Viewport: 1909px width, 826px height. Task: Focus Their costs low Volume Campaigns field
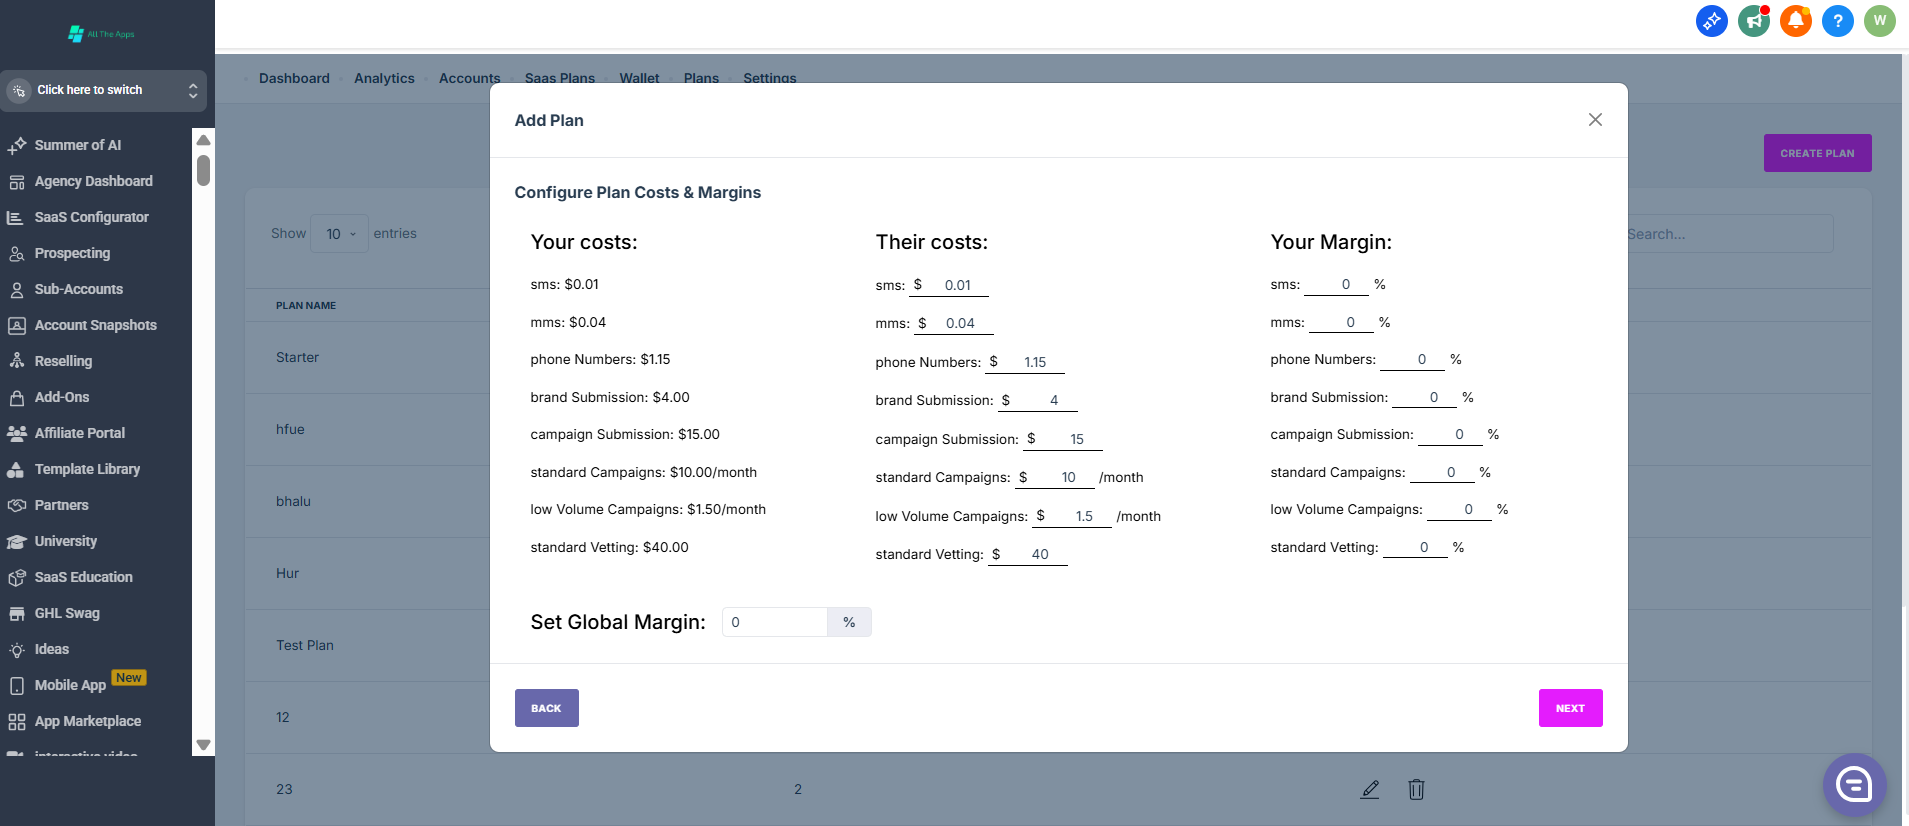(x=1080, y=517)
